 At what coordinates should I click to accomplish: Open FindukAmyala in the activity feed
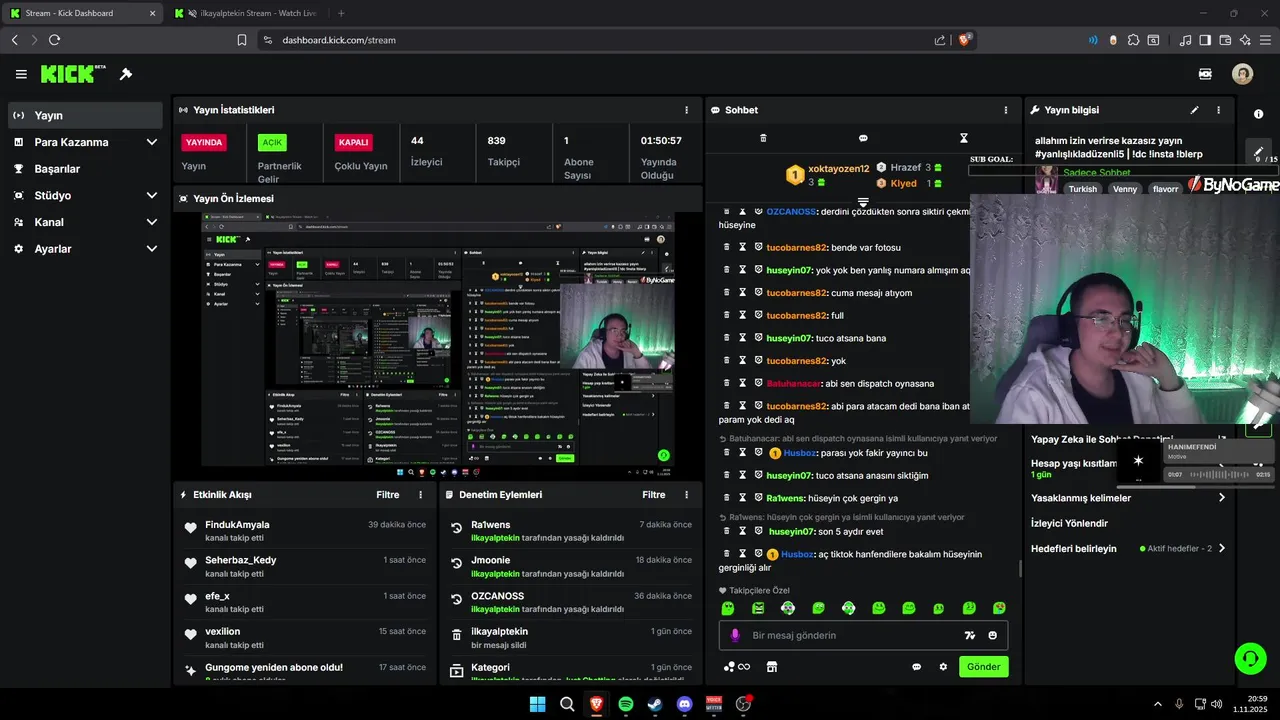(x=237, y=525)
